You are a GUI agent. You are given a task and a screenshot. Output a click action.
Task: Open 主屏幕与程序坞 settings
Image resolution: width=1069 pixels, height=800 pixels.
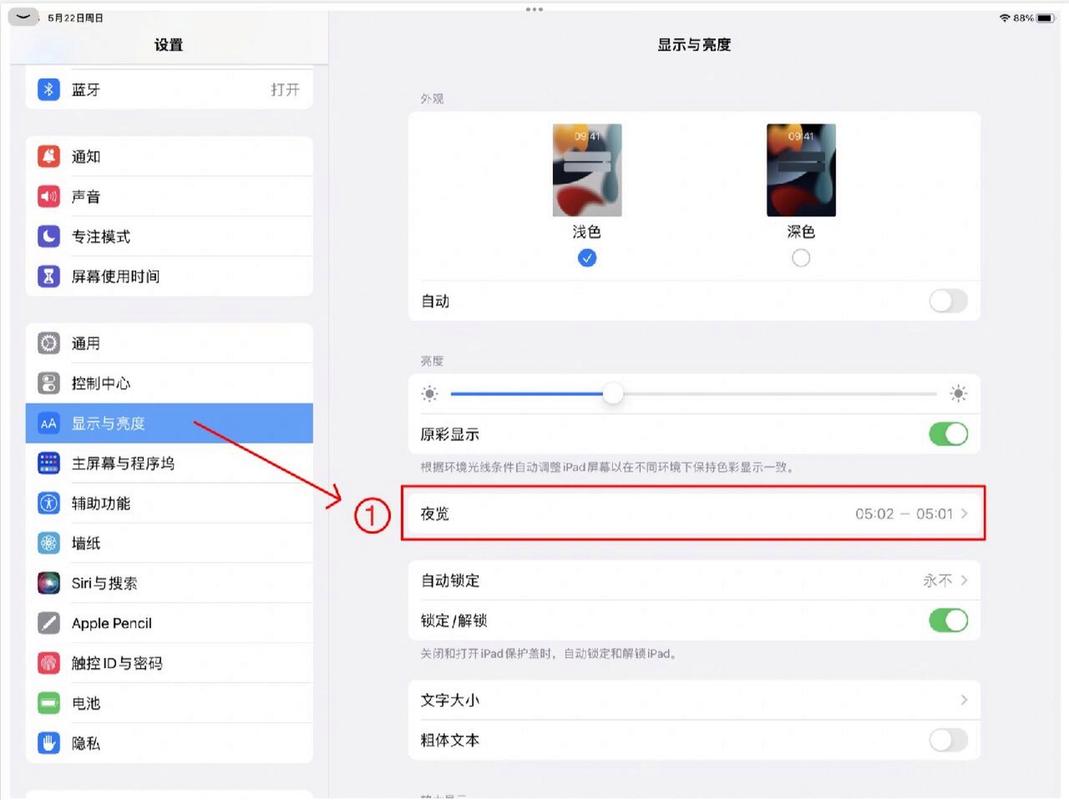click(169, 463)
